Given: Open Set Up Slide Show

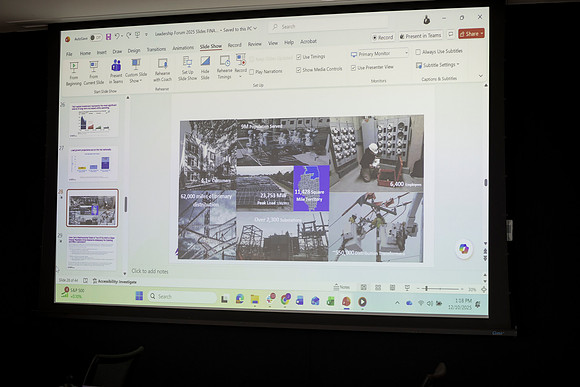Looking at the screenshot, I should (188, 68).
